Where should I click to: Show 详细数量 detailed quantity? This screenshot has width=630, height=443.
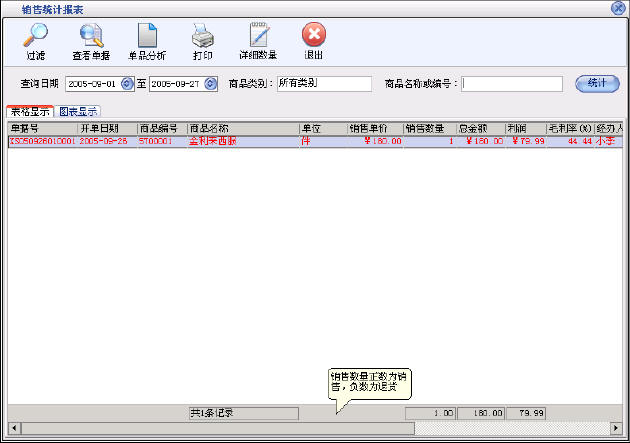click(x=258, y=41)
